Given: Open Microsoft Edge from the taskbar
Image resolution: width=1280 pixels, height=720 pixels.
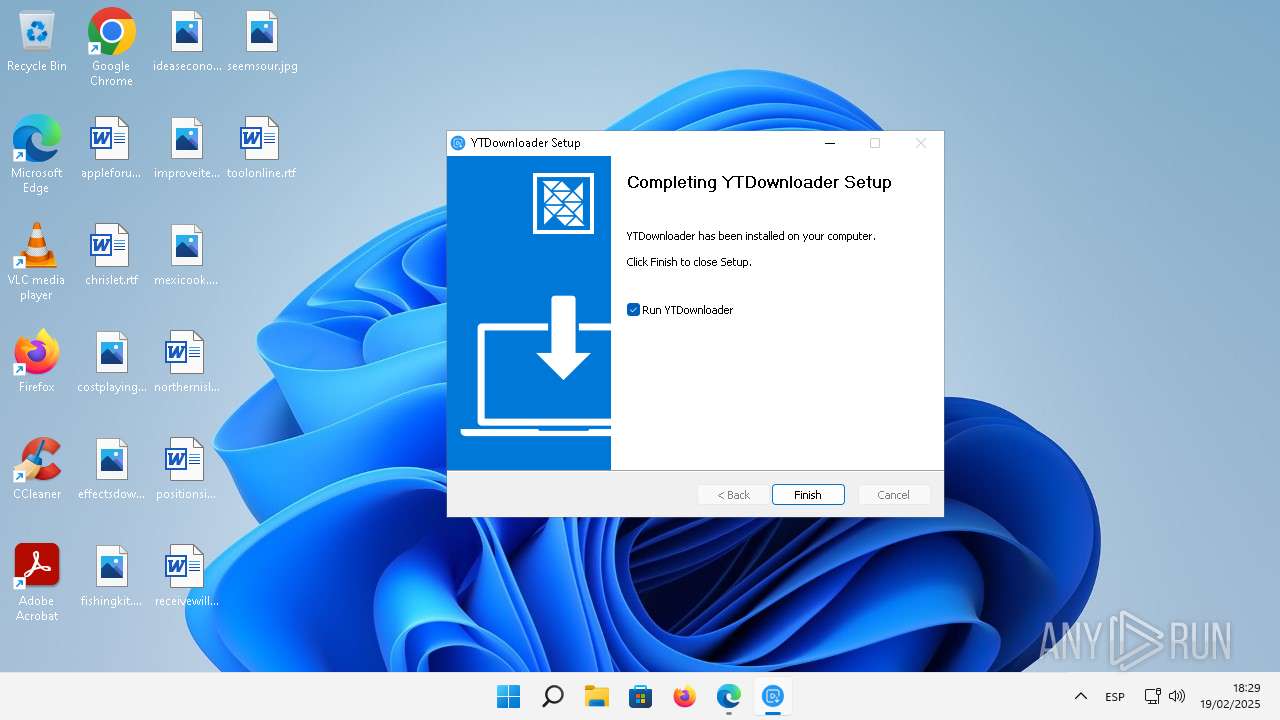Looking at the screenshot, I should [x=728, y=696].
